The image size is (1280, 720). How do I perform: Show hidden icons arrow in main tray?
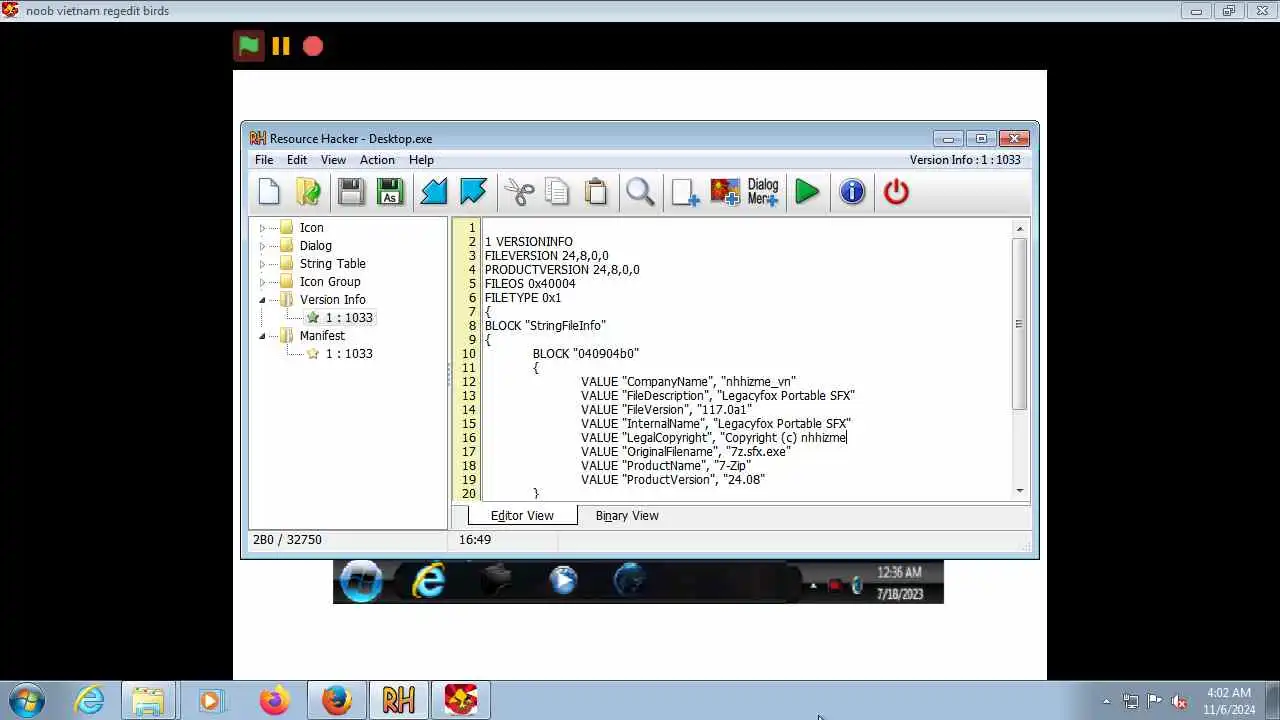click(1106, 701)
